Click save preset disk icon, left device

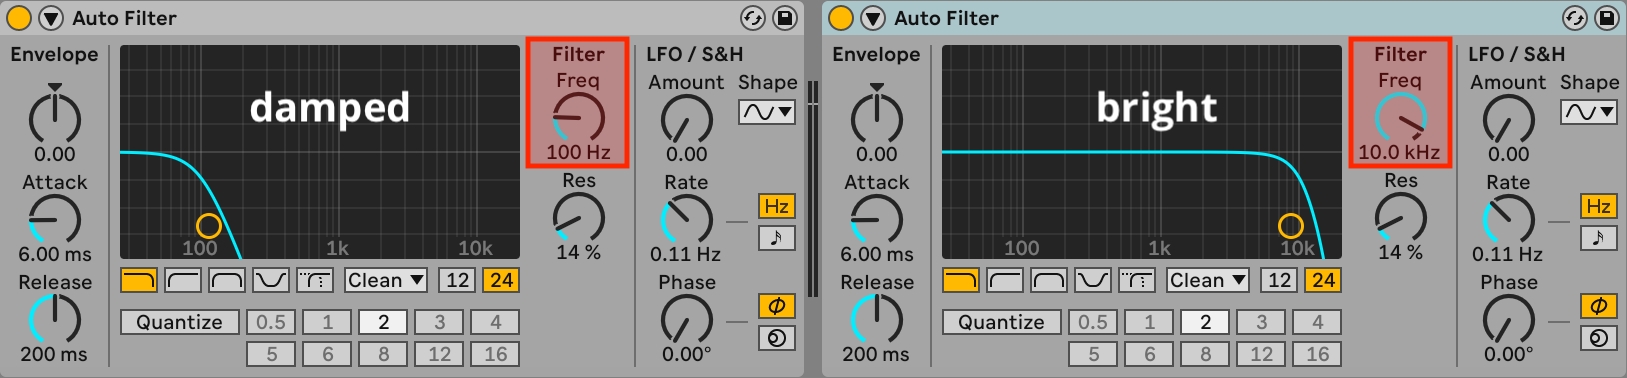(785, 18)
